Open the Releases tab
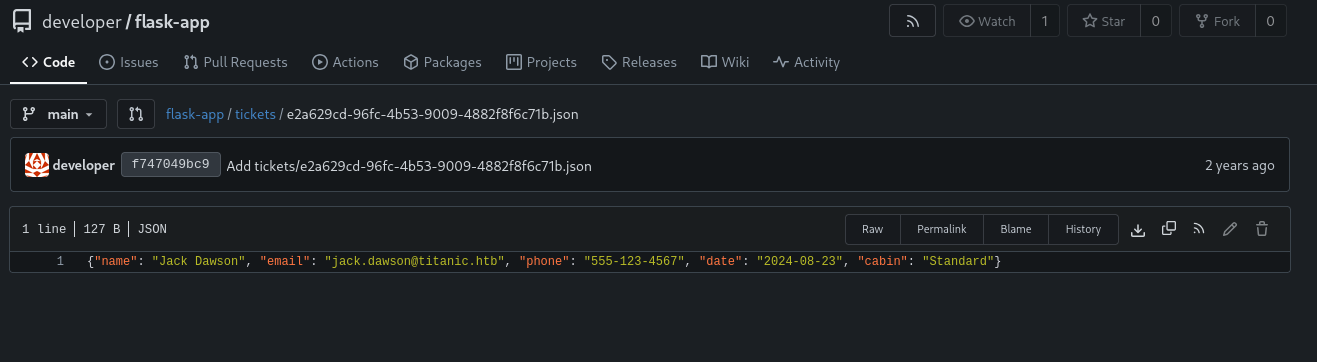This screenshot has height=362, width=1317. click(639, 62)
